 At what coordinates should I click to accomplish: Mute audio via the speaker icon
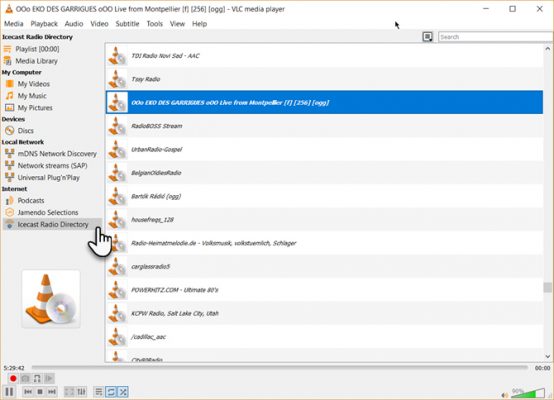point(505,395)
